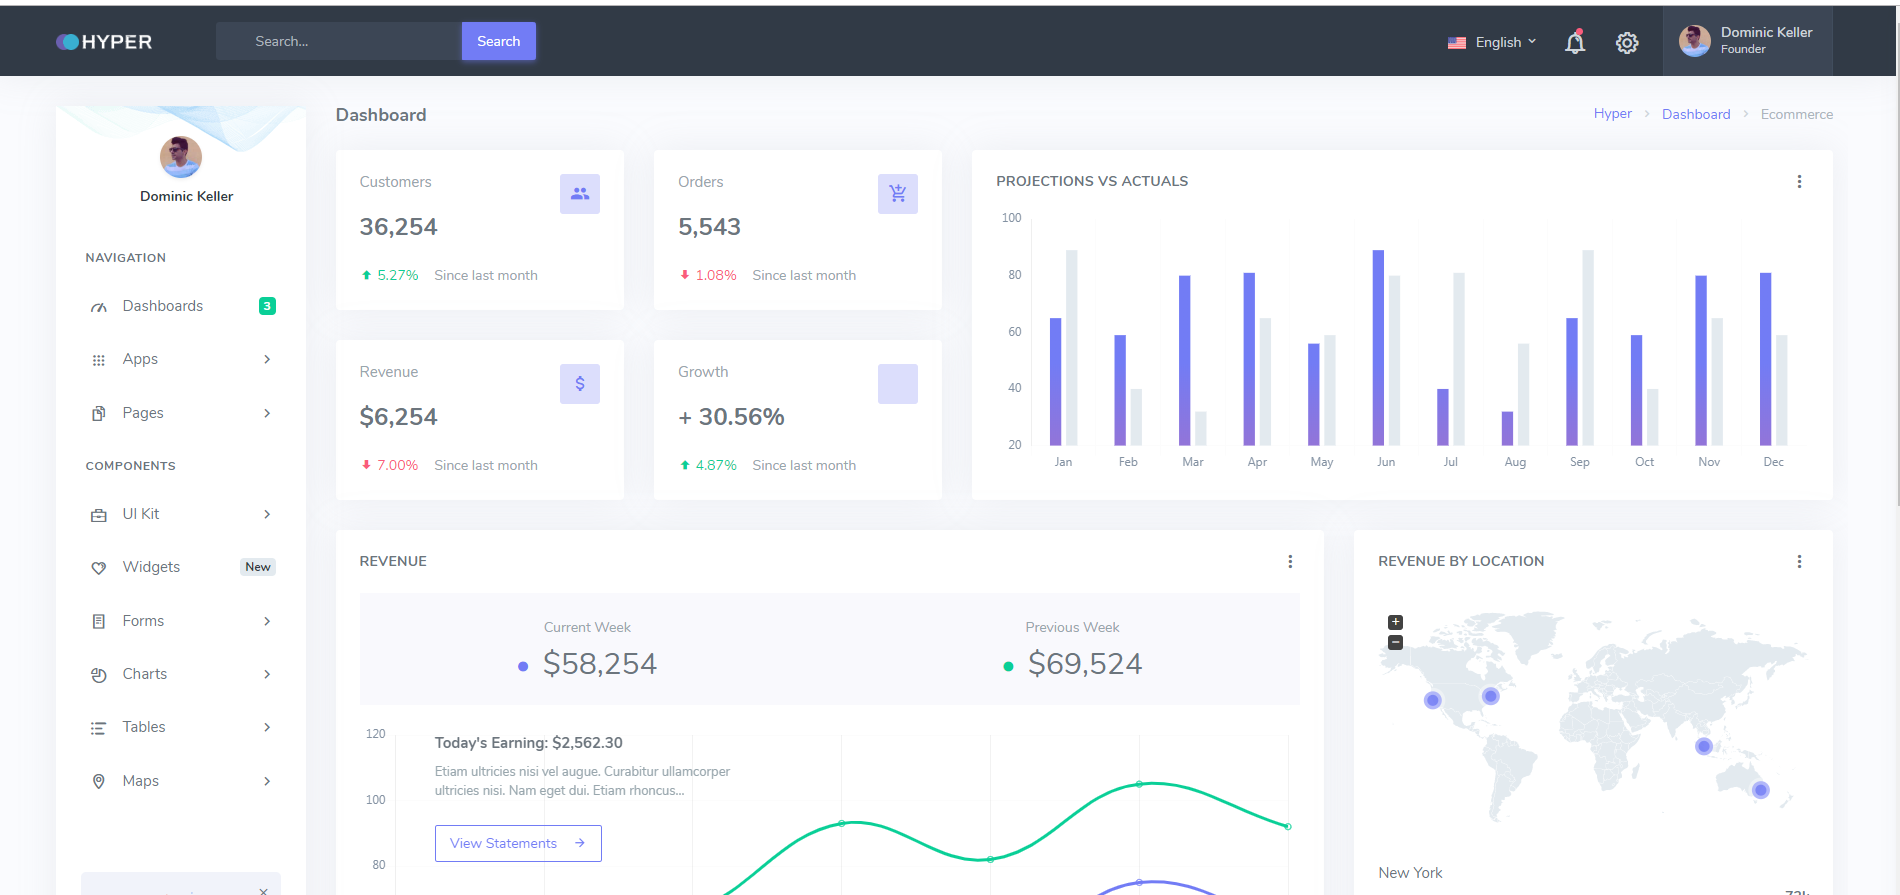Click the UI Kit briefcase icon

pyautogui.click(x=99, y=515)
